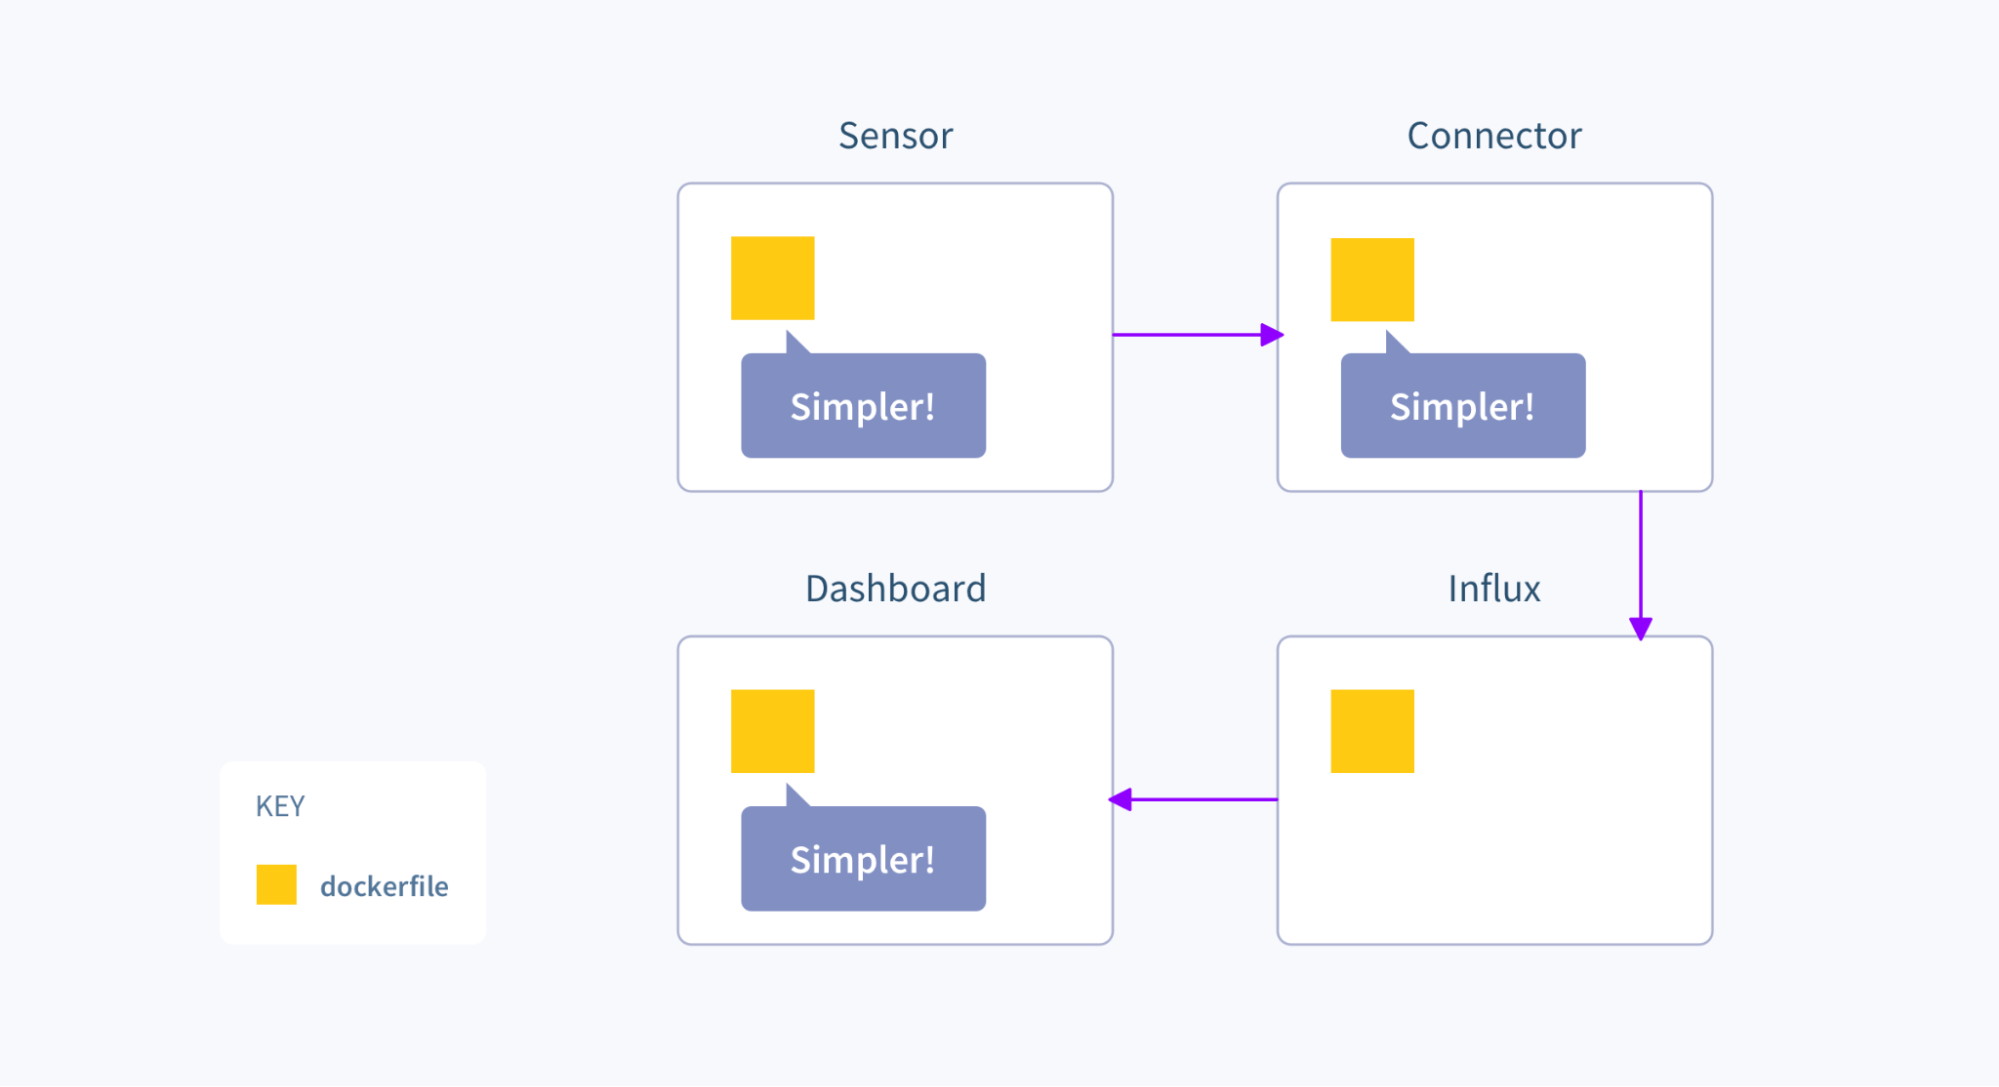Click the arrowhead pointing down at Influx box
1999x1087 pixels.
[1640, 628]
